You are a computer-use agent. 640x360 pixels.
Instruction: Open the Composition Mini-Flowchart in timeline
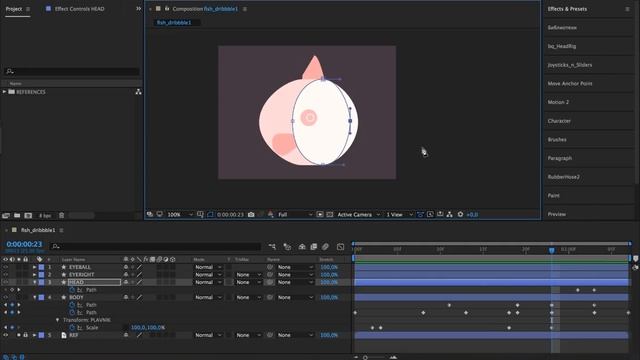point(272,247)
